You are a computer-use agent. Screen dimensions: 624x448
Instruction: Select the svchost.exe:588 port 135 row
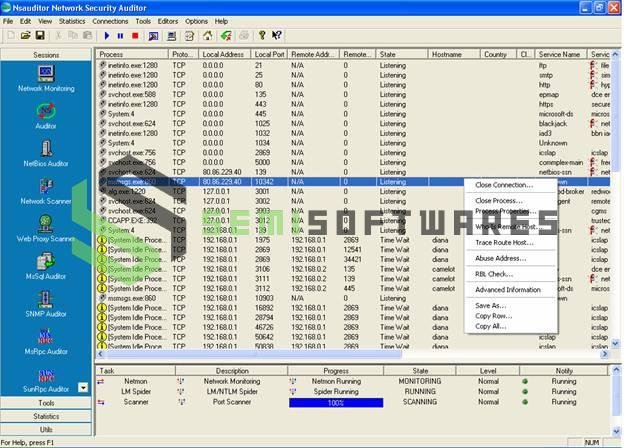(352, 94)
